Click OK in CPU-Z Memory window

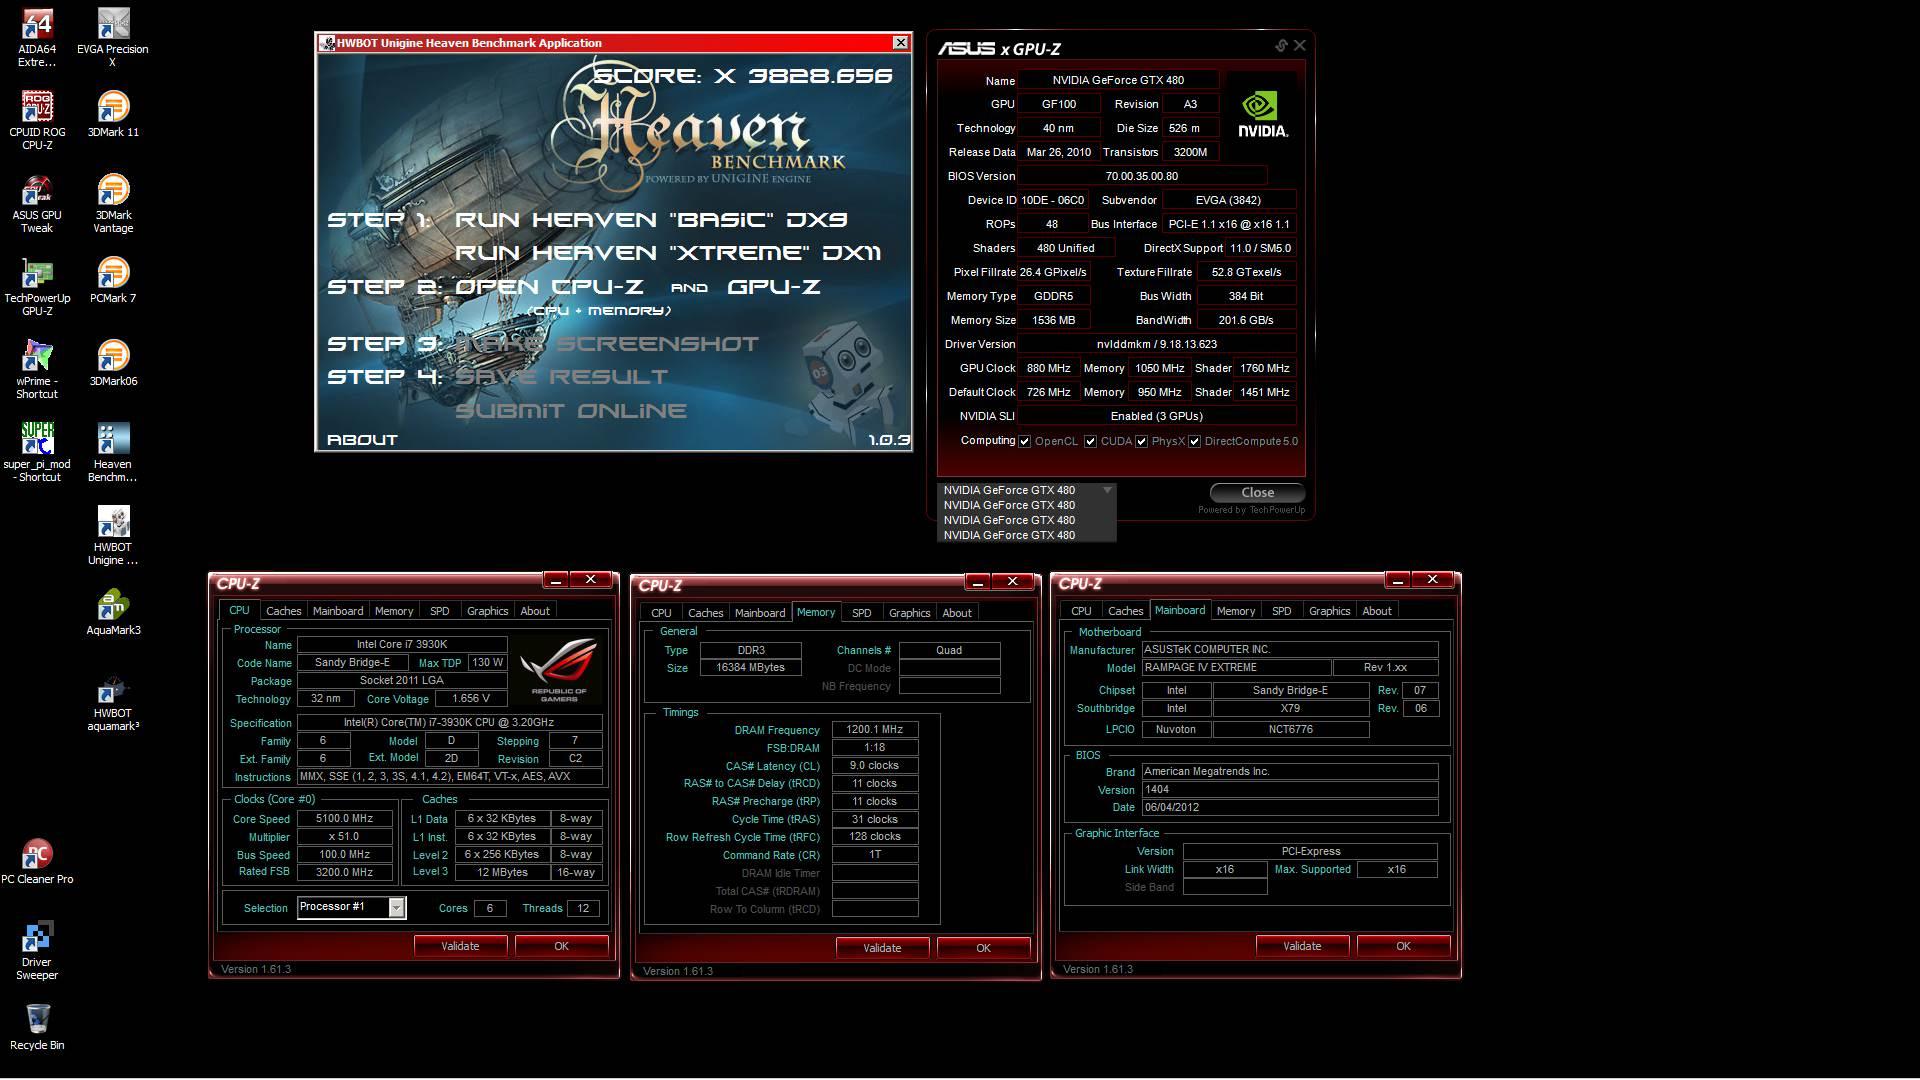point(983,948)
